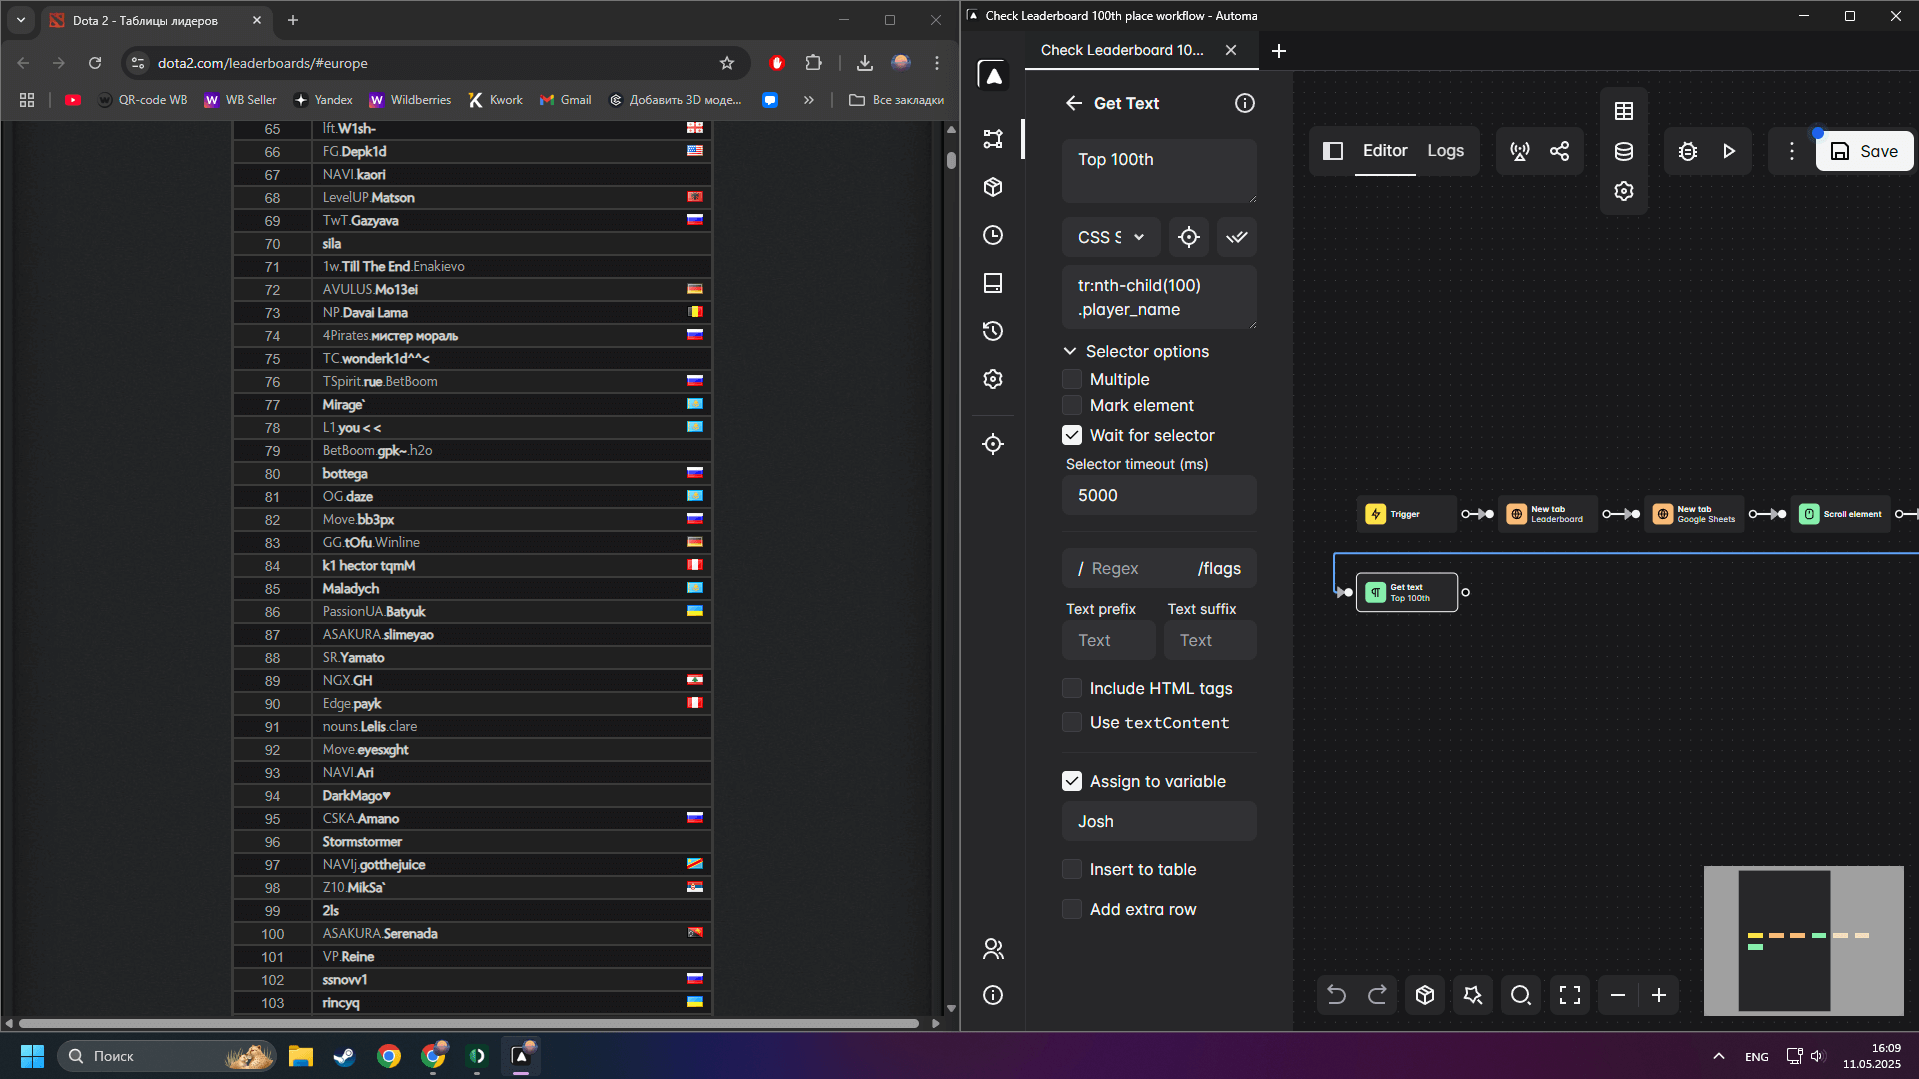Fit workflow to screen icon

click(1570, 995)
